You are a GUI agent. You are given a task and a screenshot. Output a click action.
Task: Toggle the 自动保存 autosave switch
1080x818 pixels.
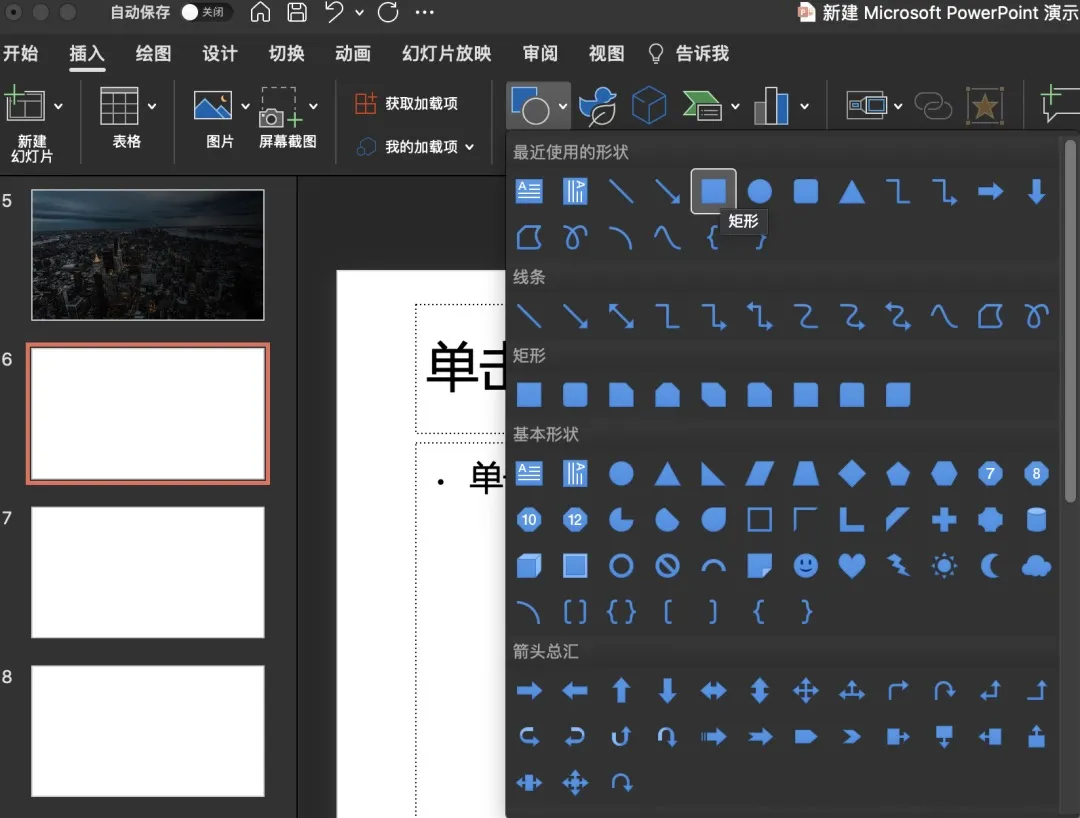tap(205, 13)
